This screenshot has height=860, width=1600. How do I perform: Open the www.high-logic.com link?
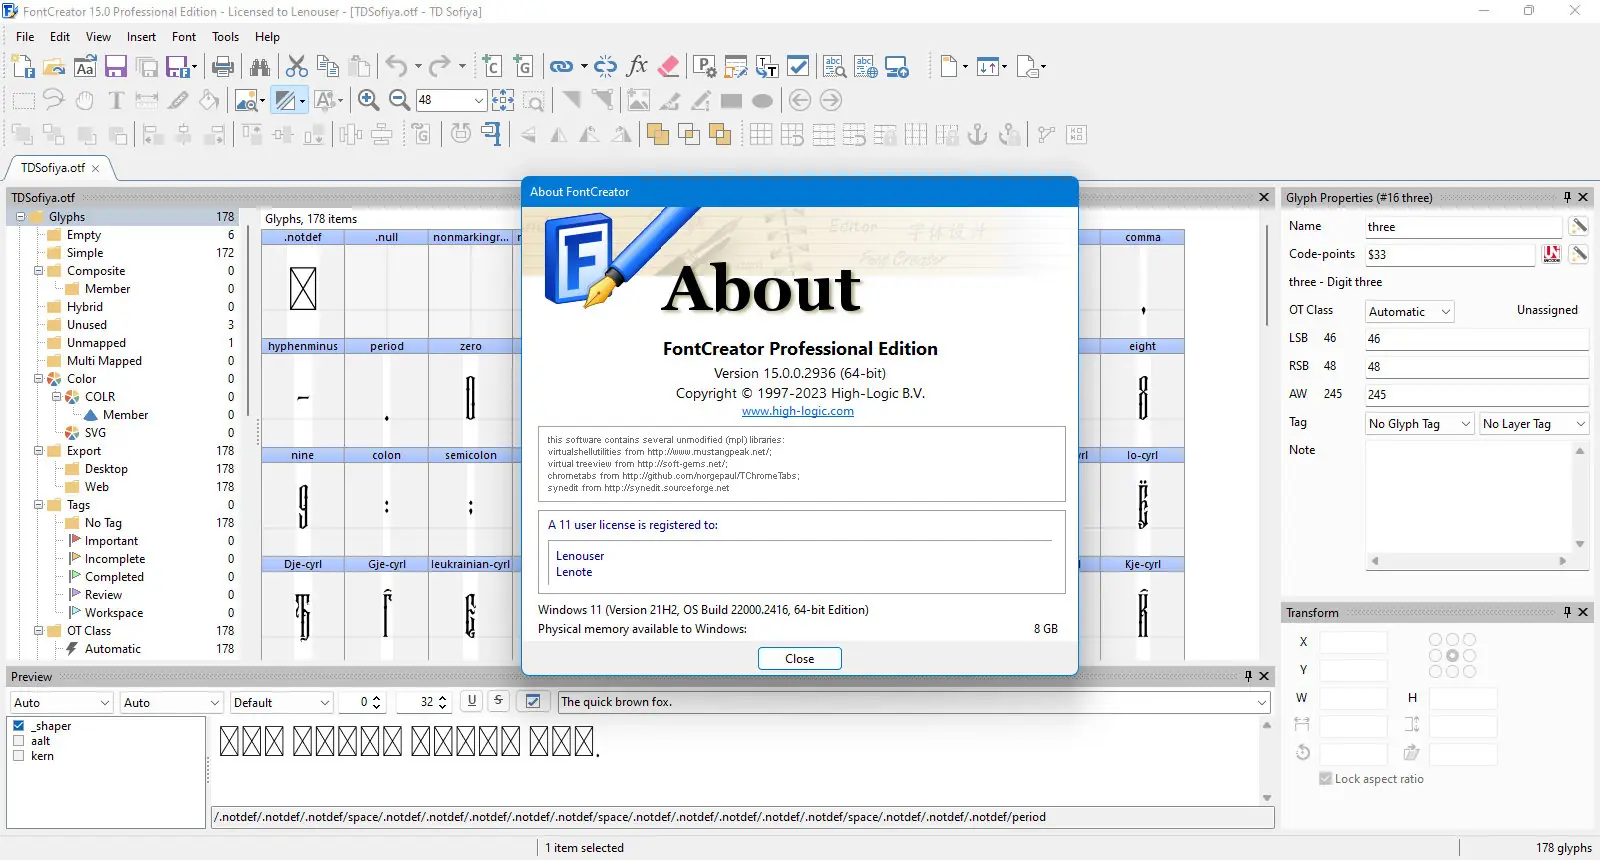(x=798, y=411)
